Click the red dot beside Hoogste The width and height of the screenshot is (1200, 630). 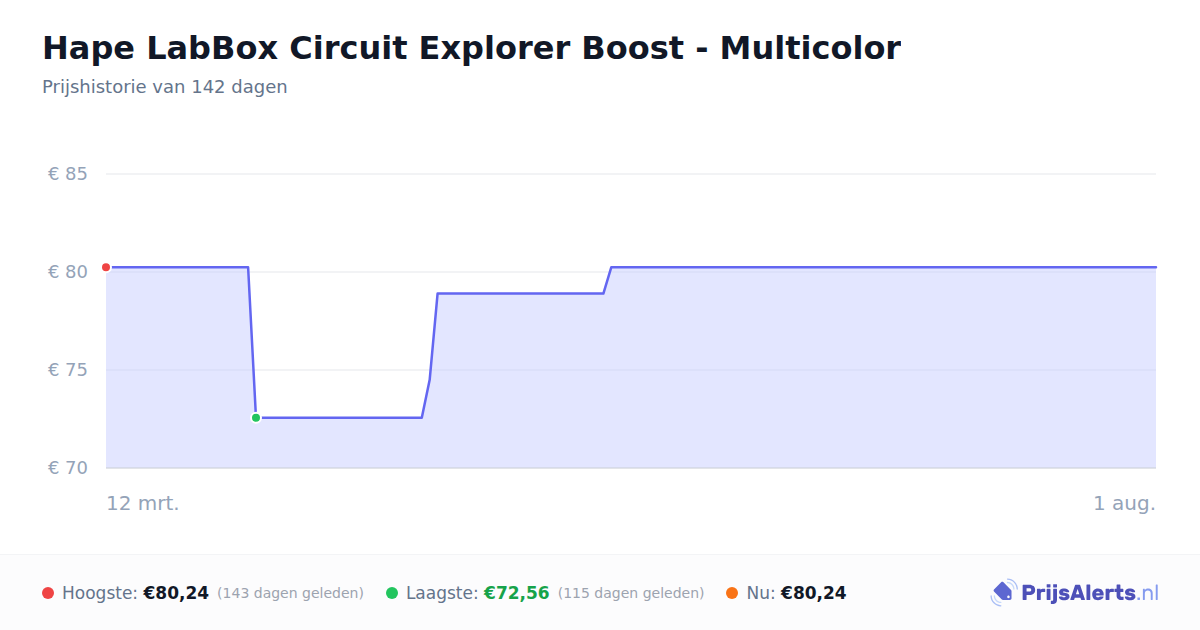click(48, 593)
